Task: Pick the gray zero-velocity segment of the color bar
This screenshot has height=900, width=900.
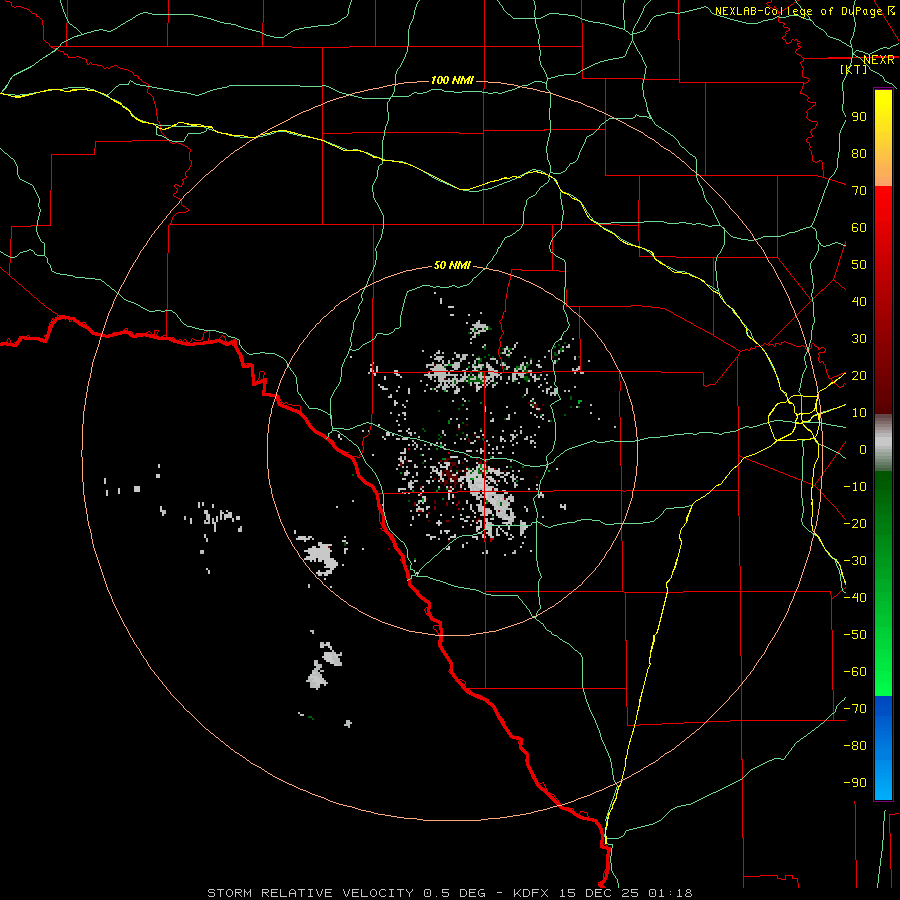Action: [x=883, y=443]
